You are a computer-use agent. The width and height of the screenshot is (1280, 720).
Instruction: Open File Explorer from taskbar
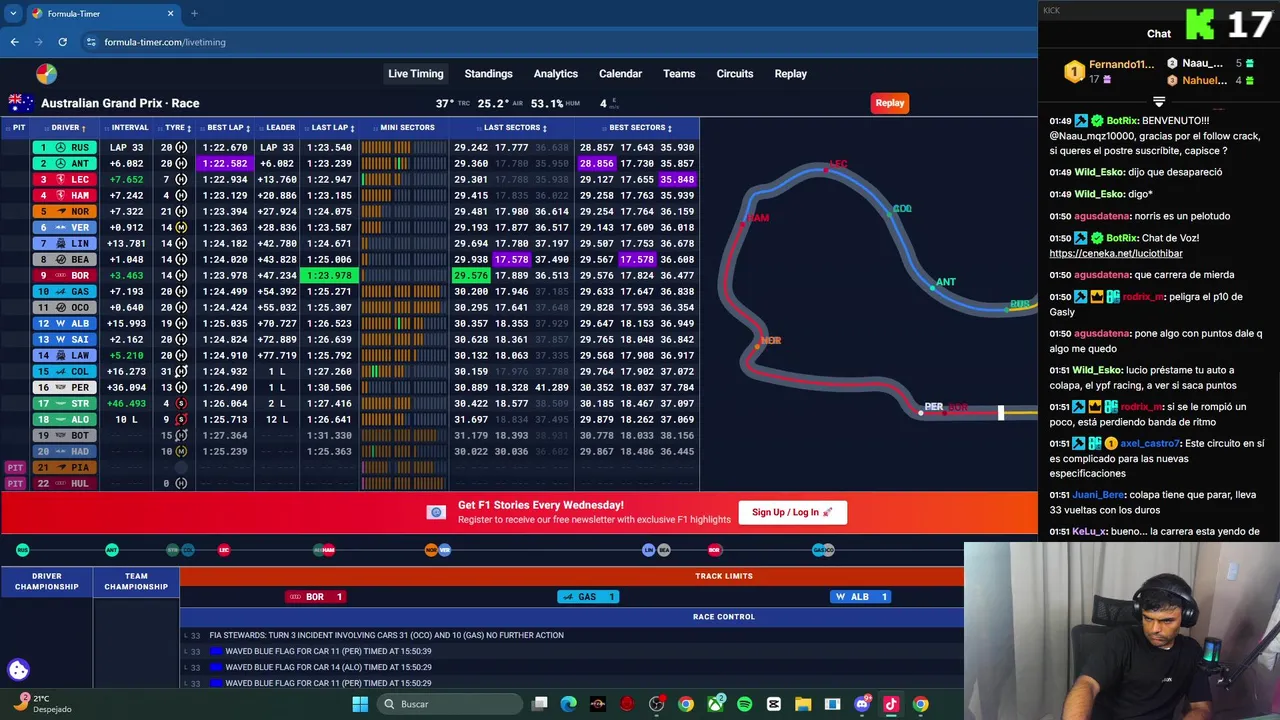[803, 704]
